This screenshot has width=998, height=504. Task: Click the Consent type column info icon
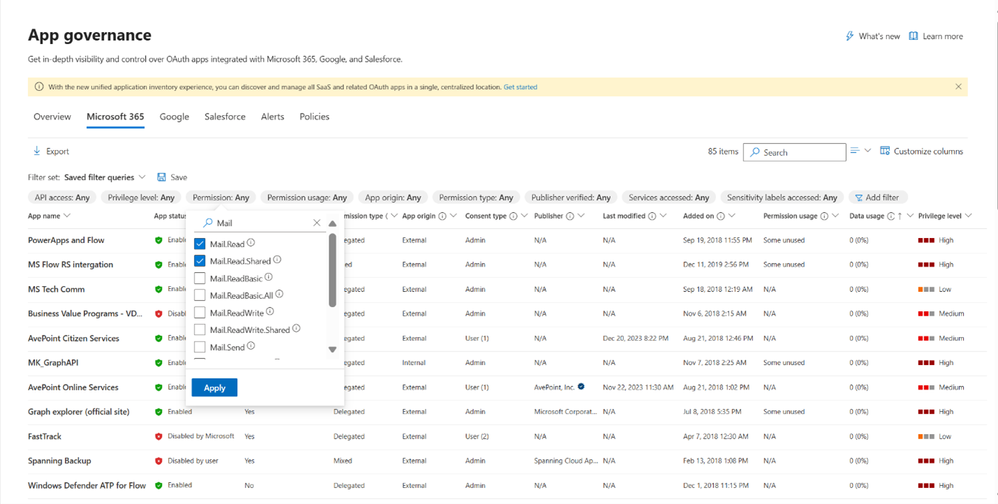click(x=513, y=216)
